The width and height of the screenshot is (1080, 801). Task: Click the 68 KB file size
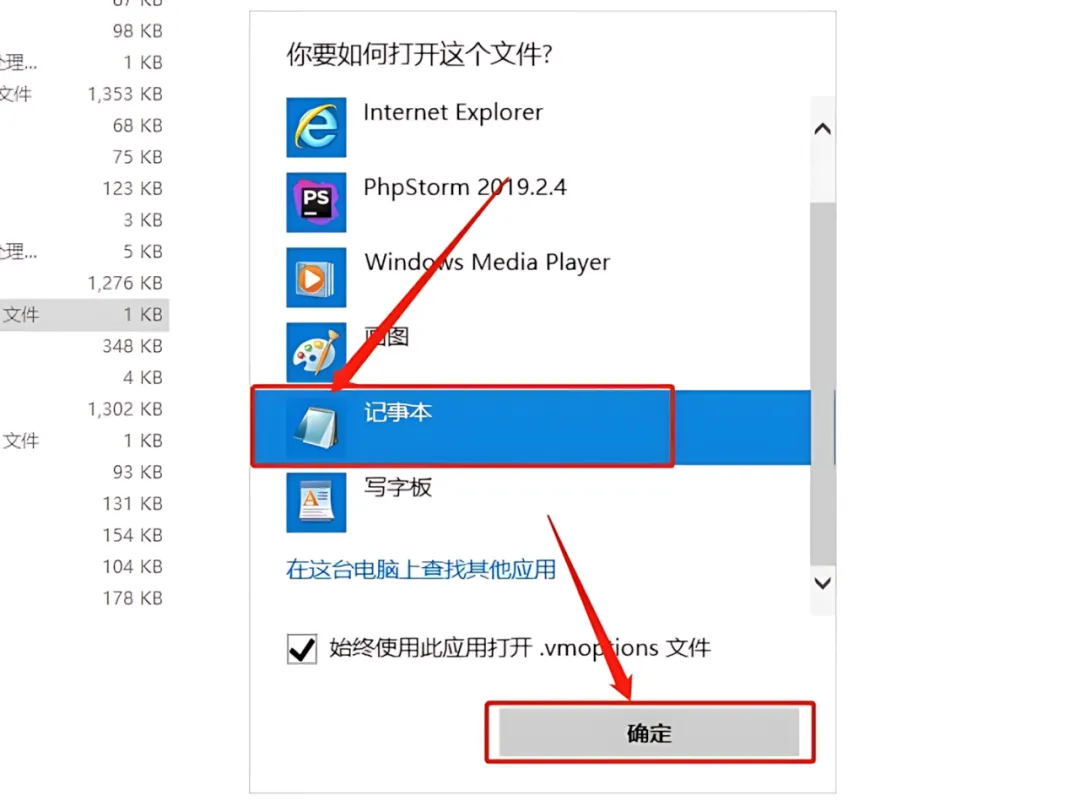coord(138,125)
